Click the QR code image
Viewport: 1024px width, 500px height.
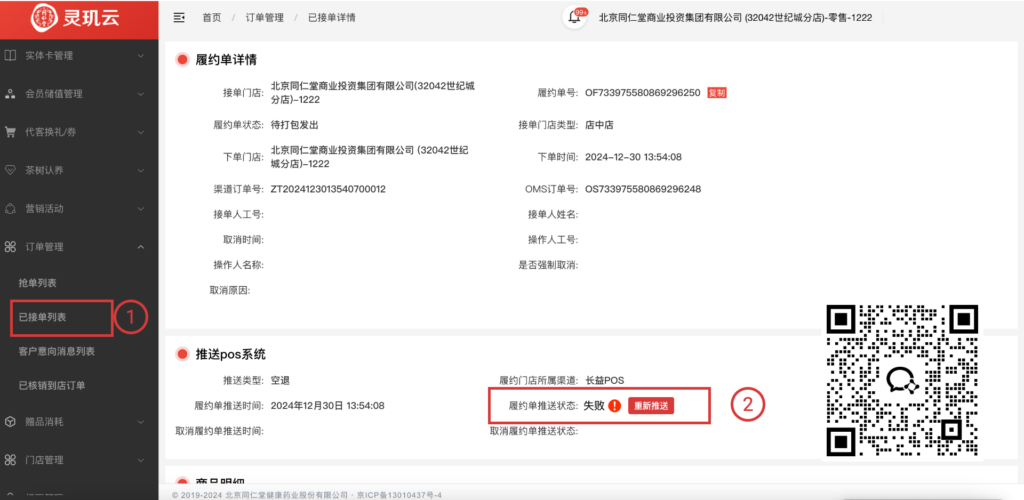coord(903,380)
